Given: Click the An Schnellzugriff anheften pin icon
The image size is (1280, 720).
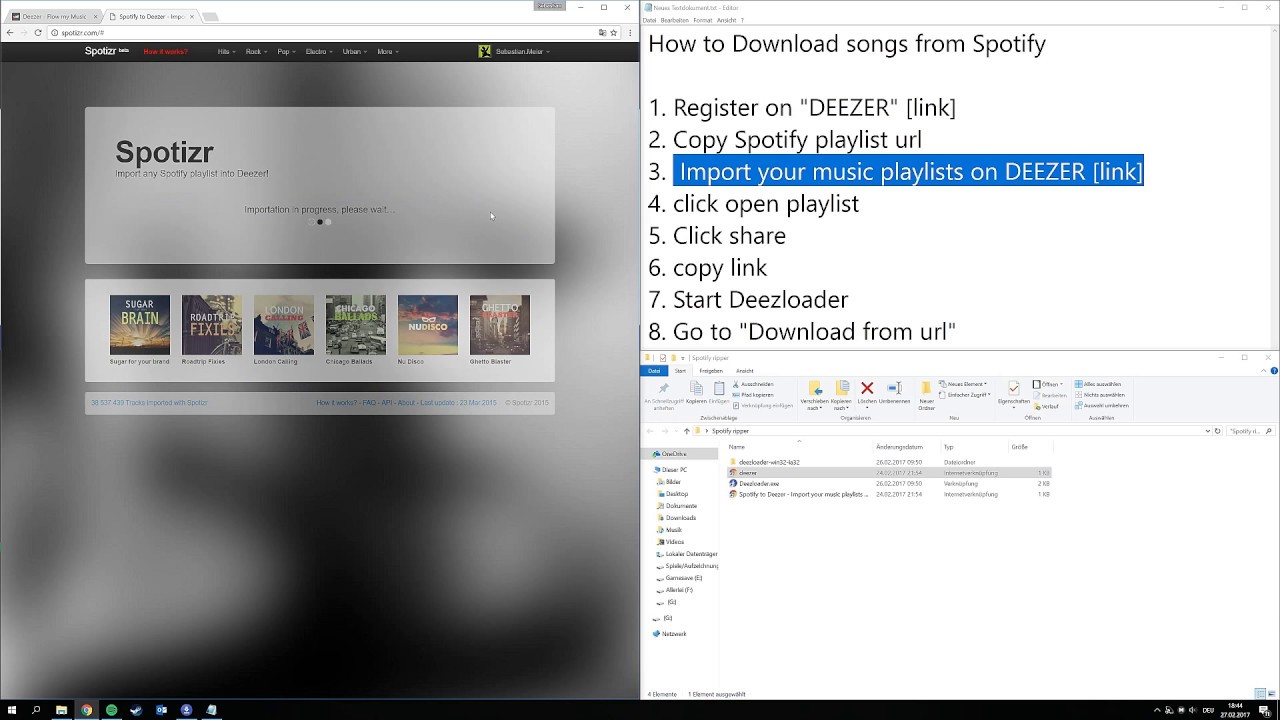Looking at the screenshot, I should [x=663, y=388].
